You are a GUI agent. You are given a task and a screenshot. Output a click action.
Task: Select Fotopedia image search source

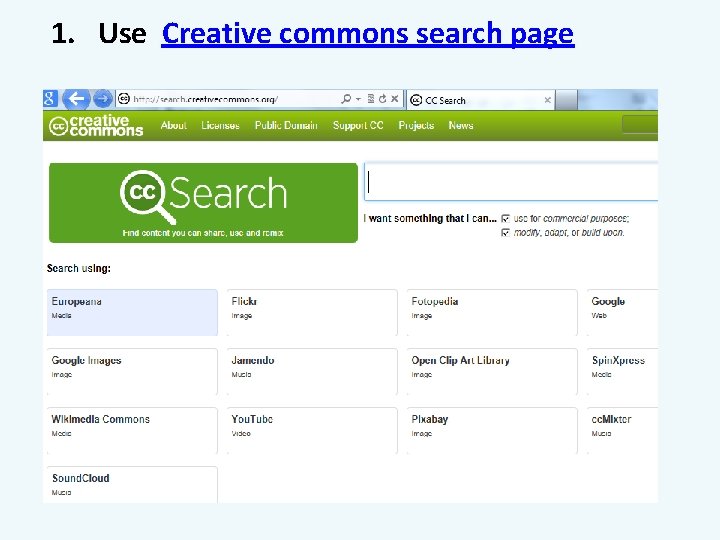coord(492,312)
